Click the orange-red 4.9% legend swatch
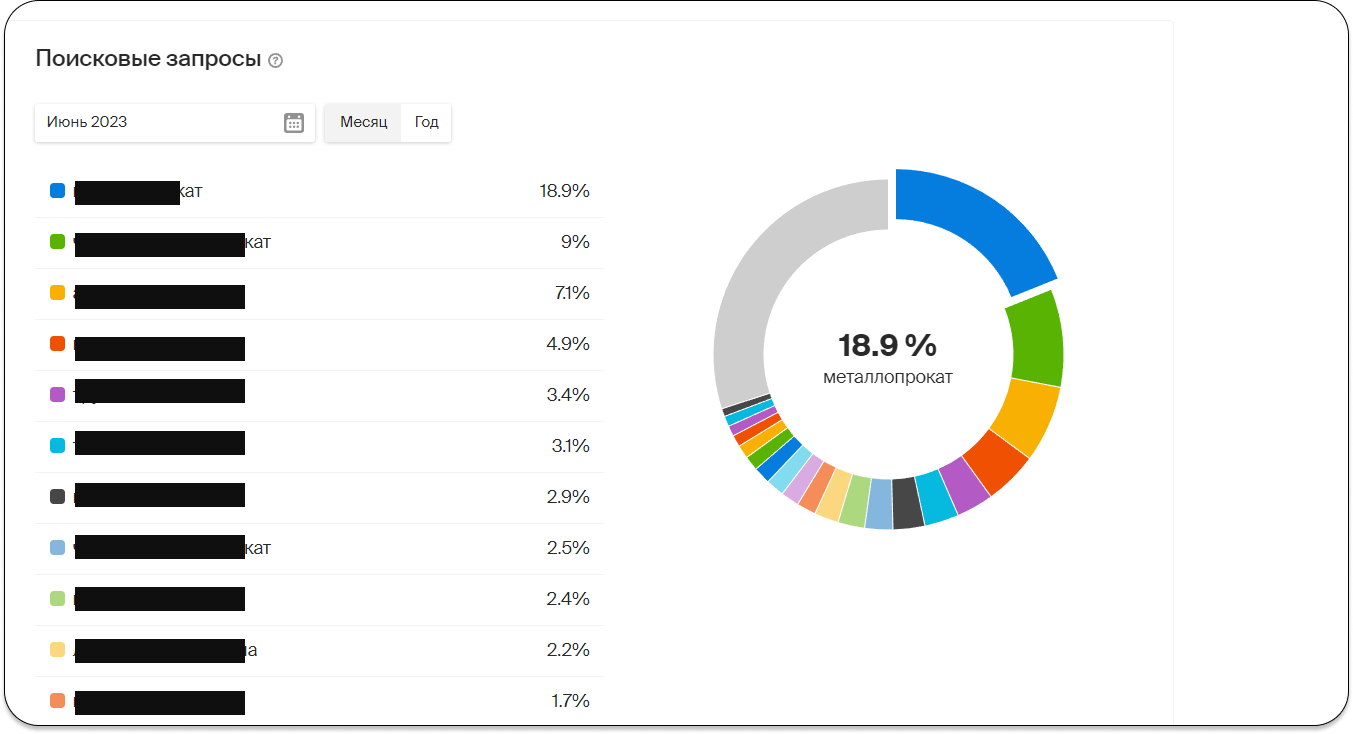The image size is (1353, 734). coord(58,344)
